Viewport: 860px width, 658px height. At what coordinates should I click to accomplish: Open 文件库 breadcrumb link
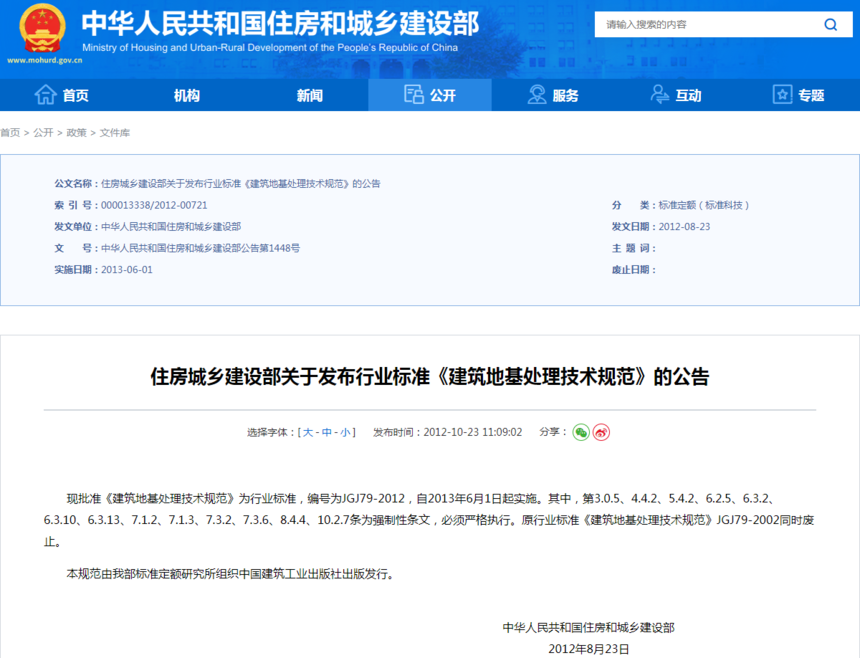pyautogui.click(x=115, y=133)
